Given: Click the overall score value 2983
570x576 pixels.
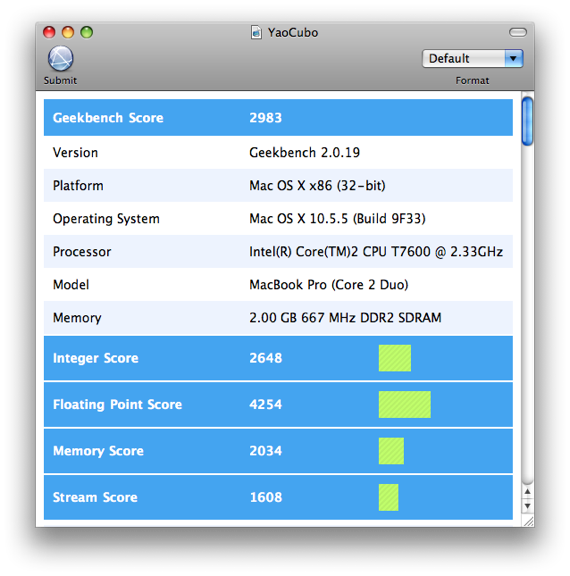Looking at the screenshot, I should click(x=266, y=118).
